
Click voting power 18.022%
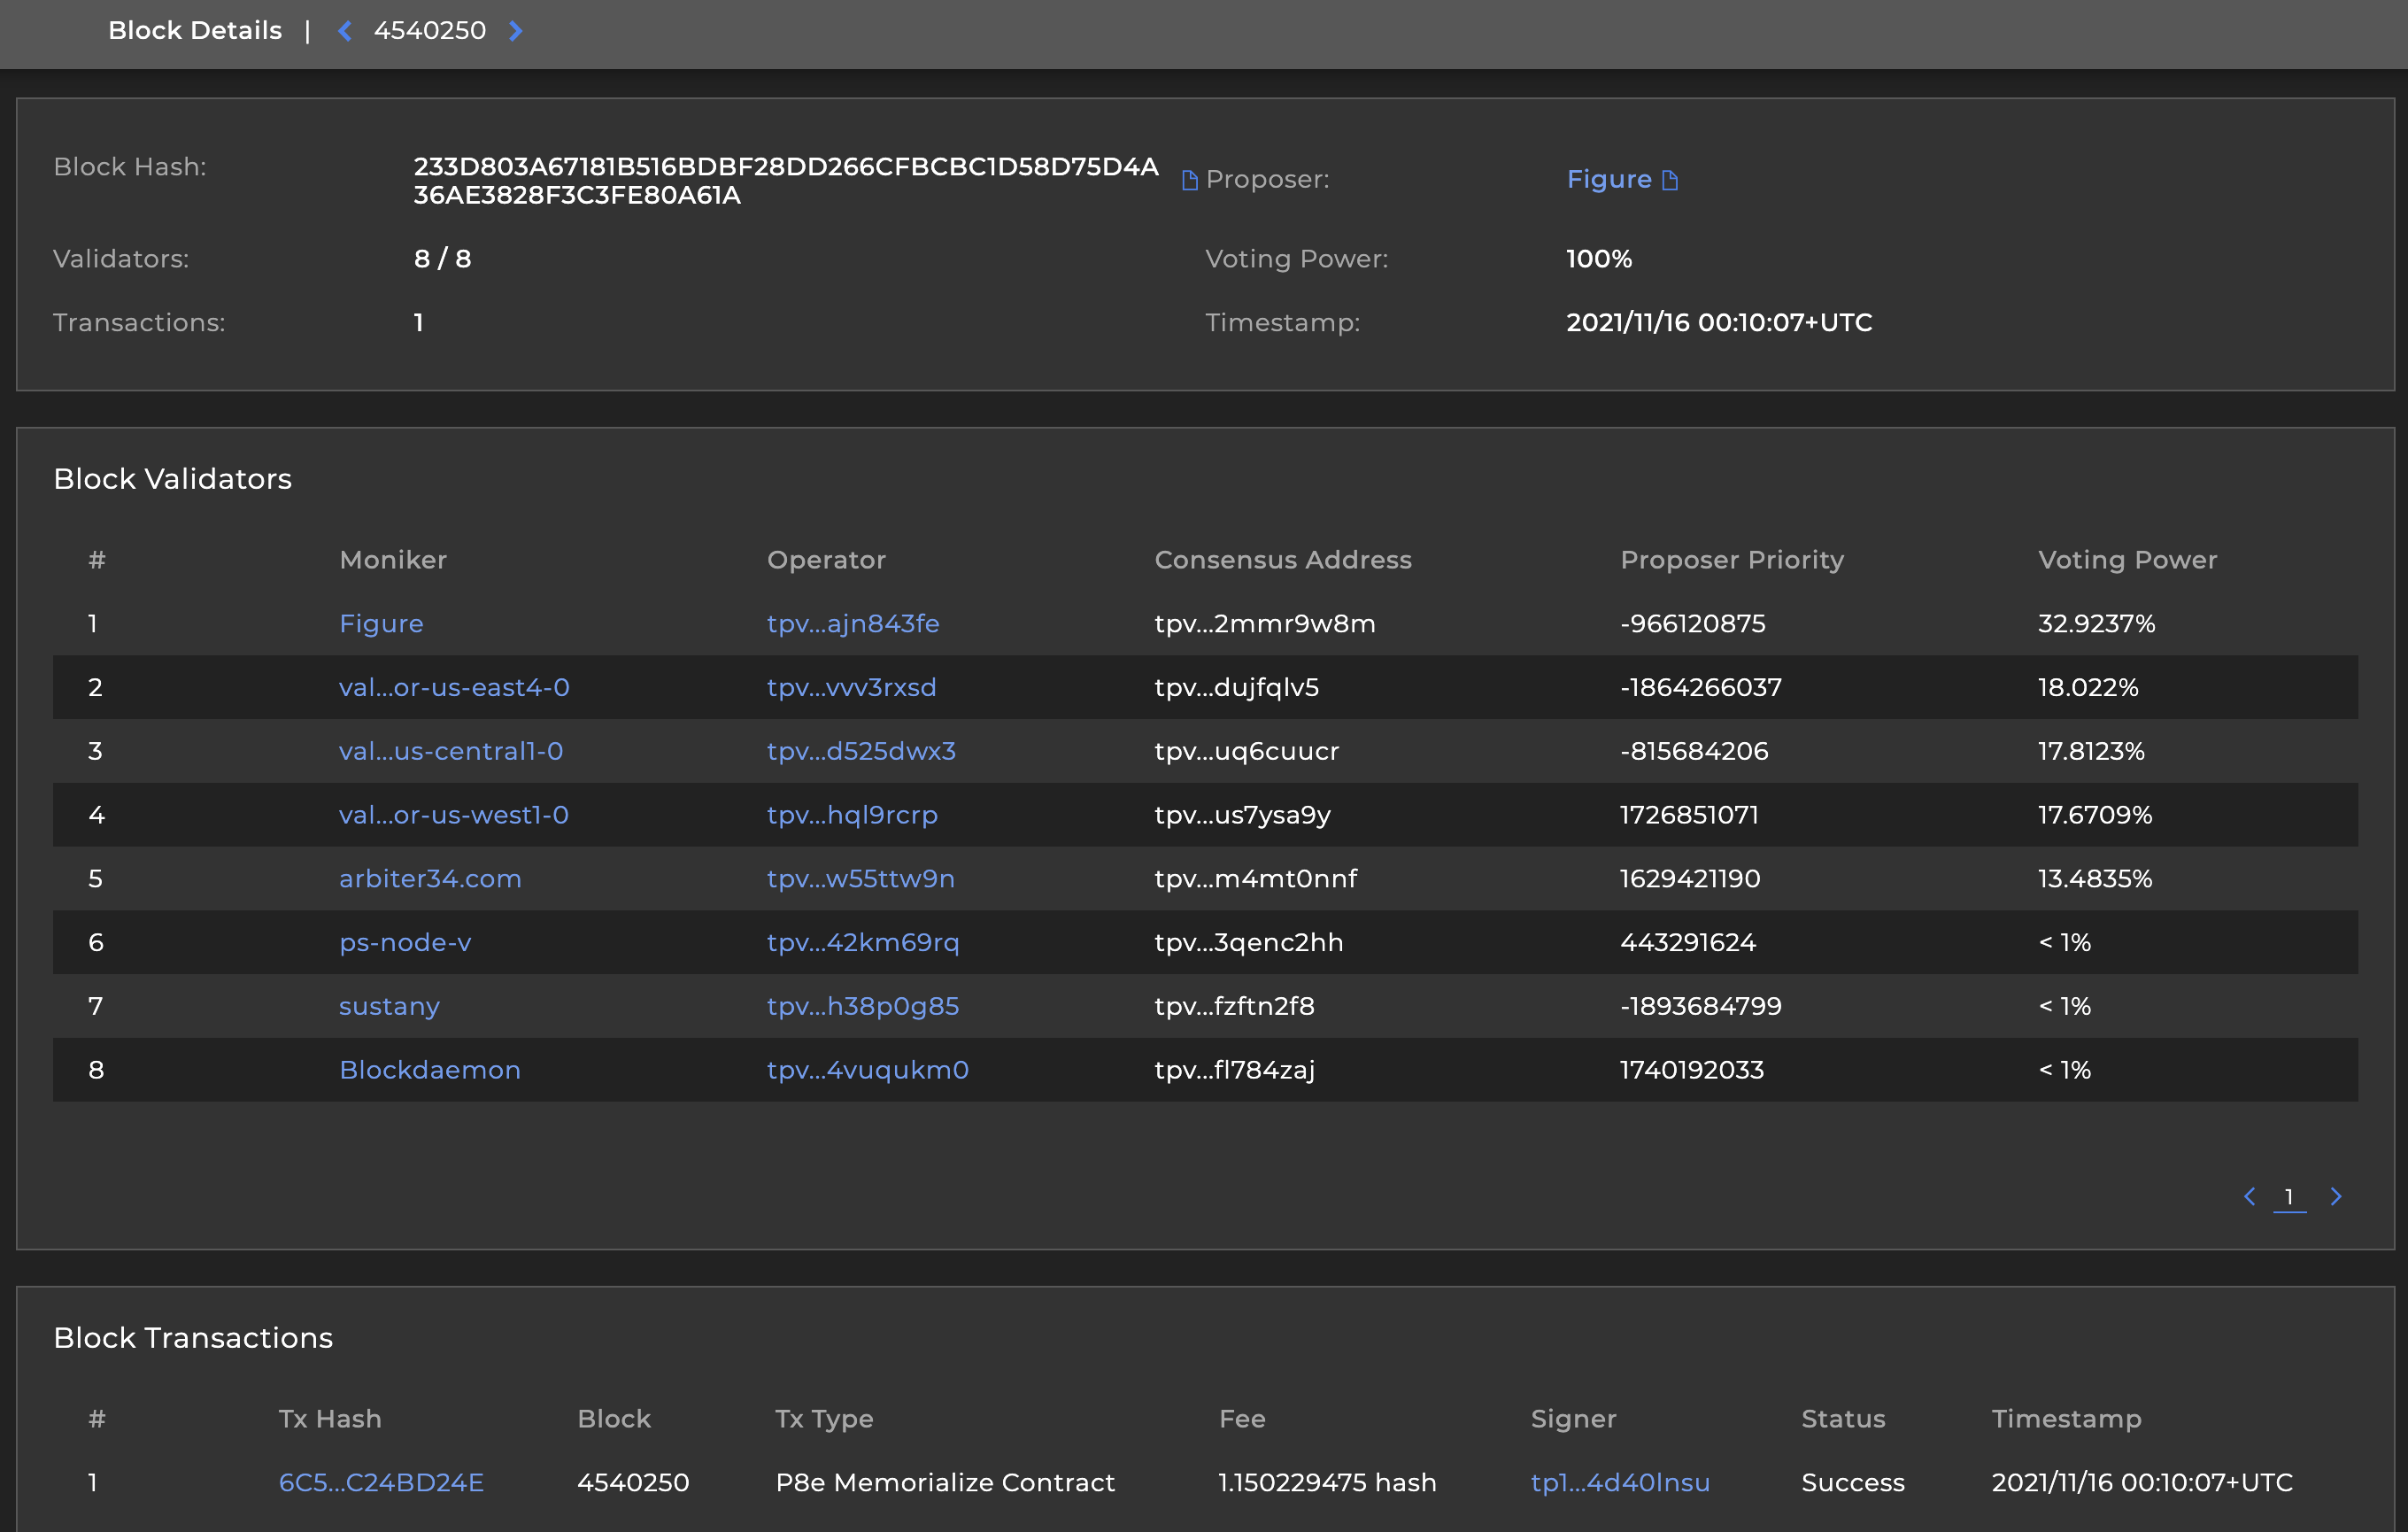tap(2087, 687)
